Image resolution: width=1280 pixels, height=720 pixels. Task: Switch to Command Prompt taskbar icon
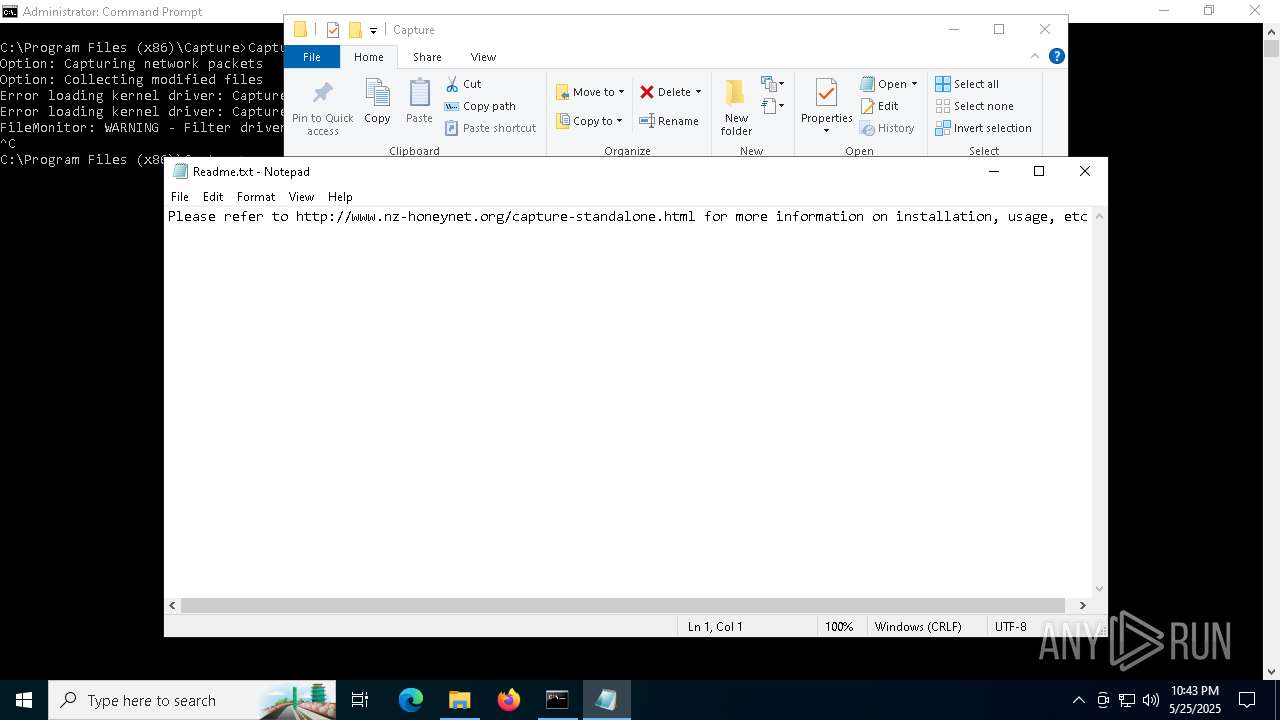(557, 700)
